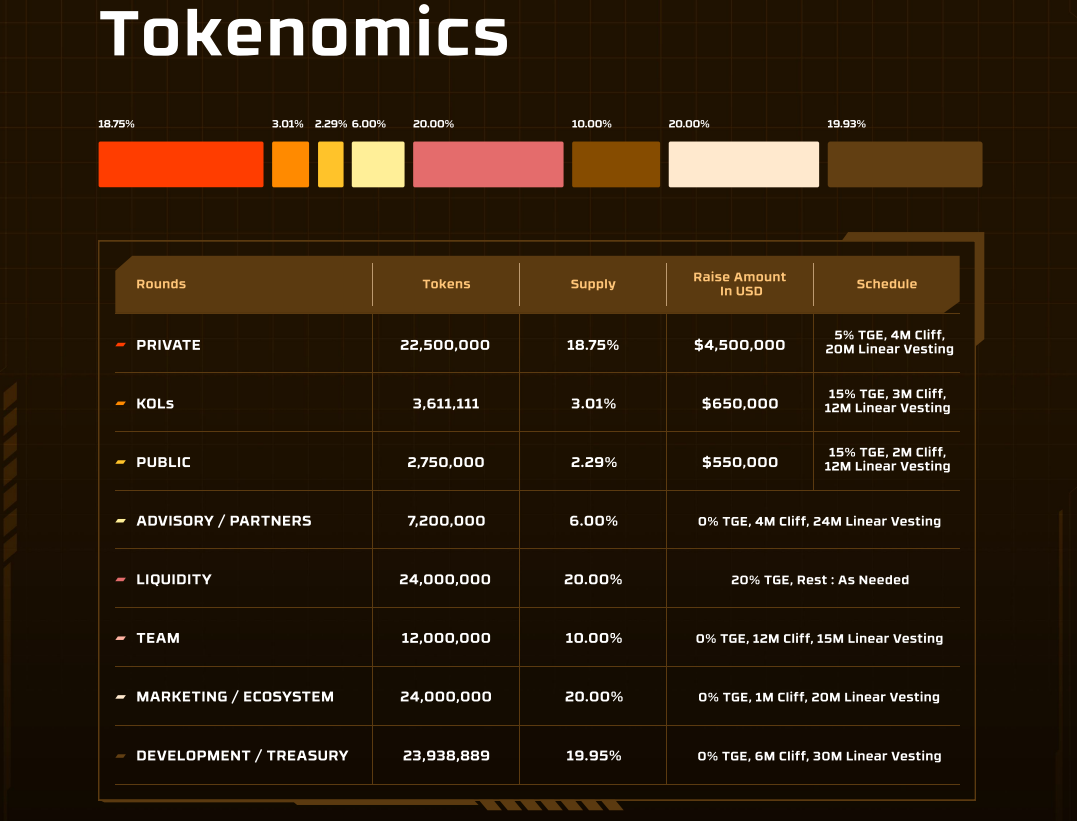Click the marker beside MARKETING / ECOSYSTEM

click(120, 697)
